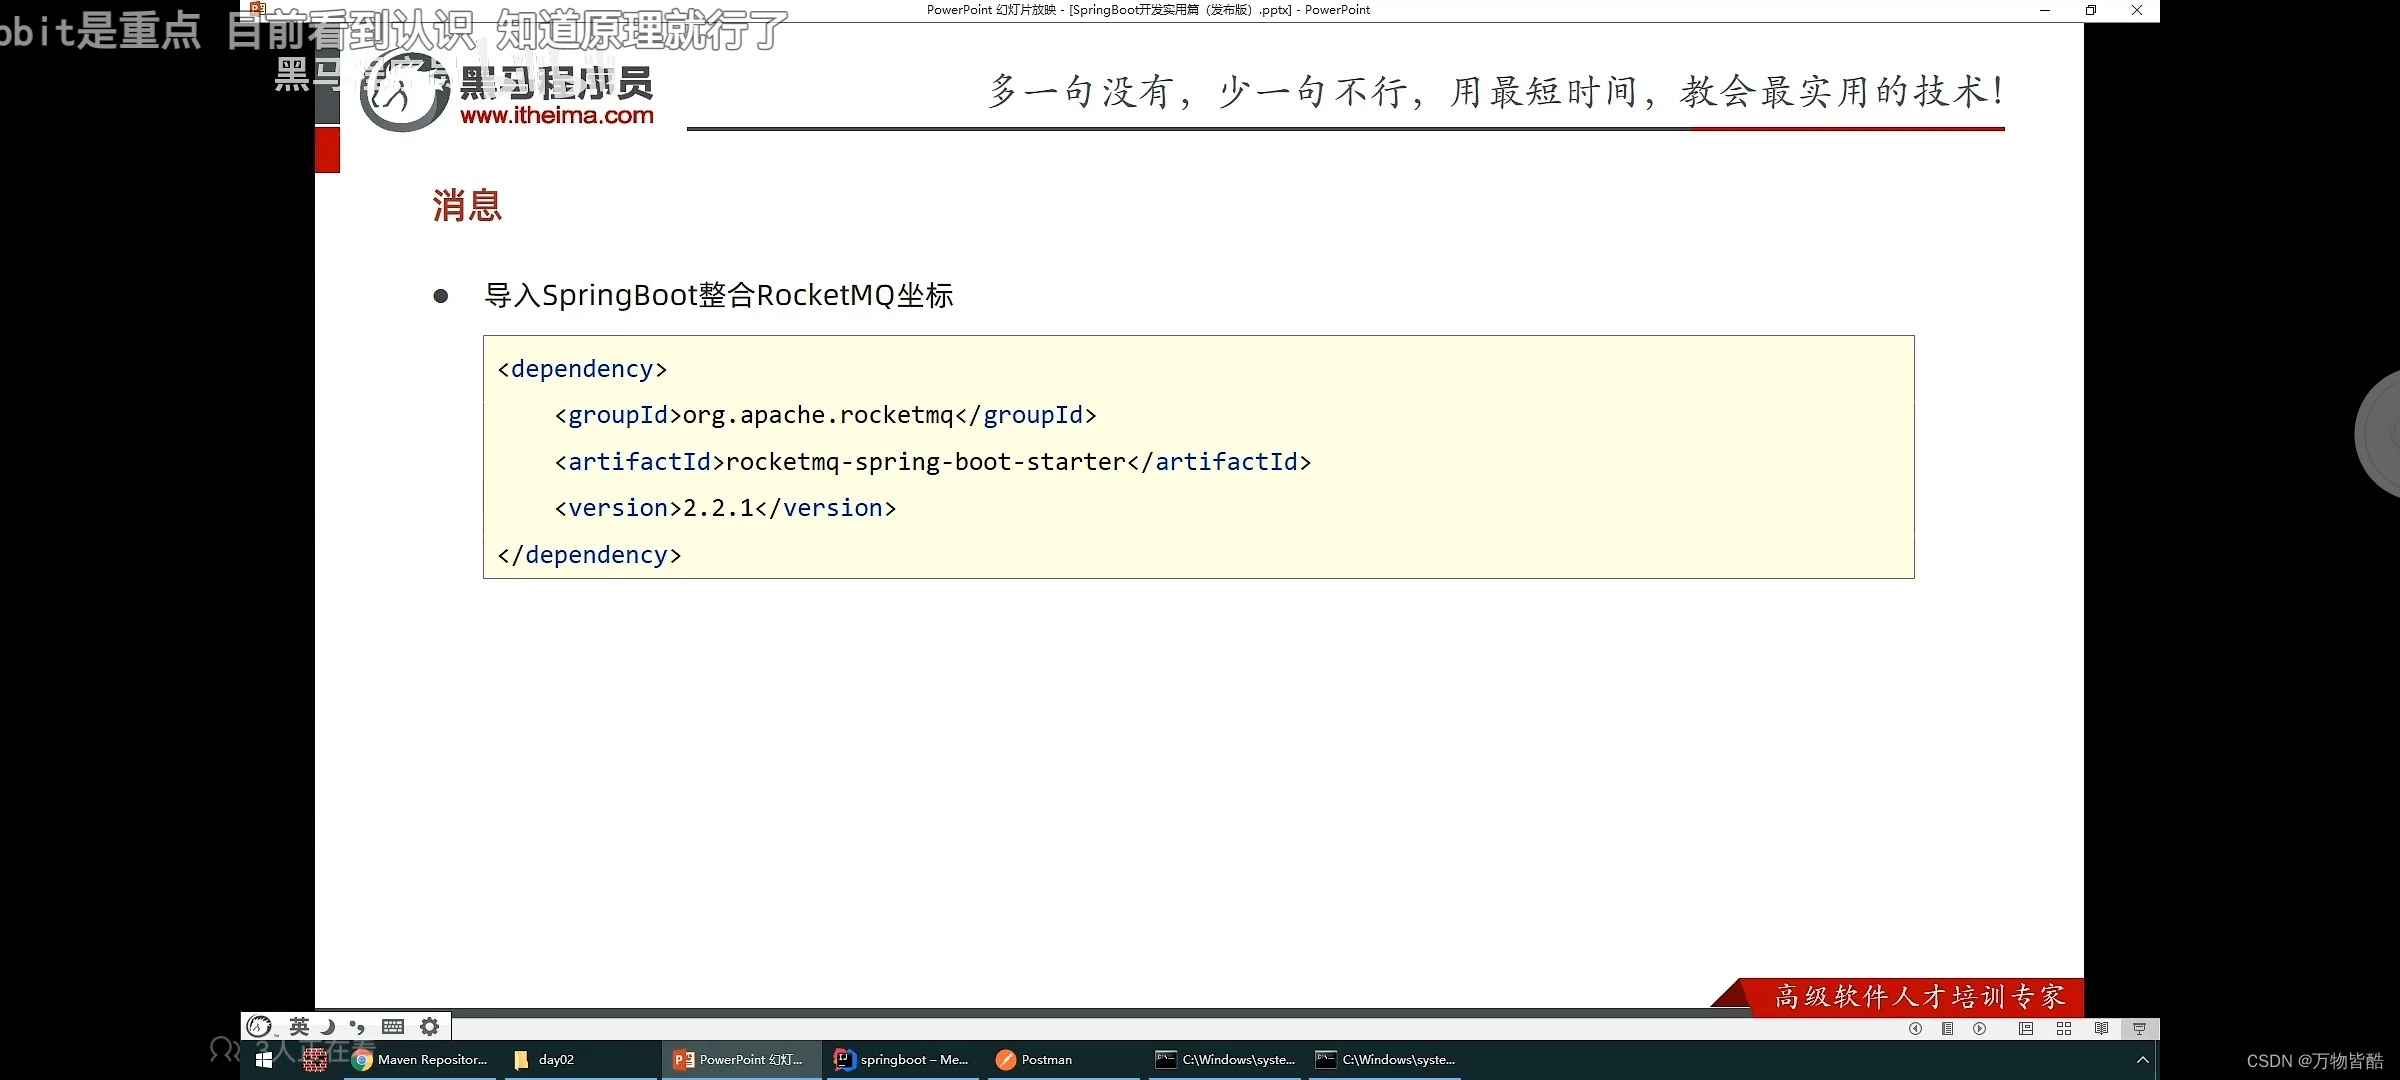
Task: Click the PowerPoint title bar text
Action: (x=1148, y=10)
